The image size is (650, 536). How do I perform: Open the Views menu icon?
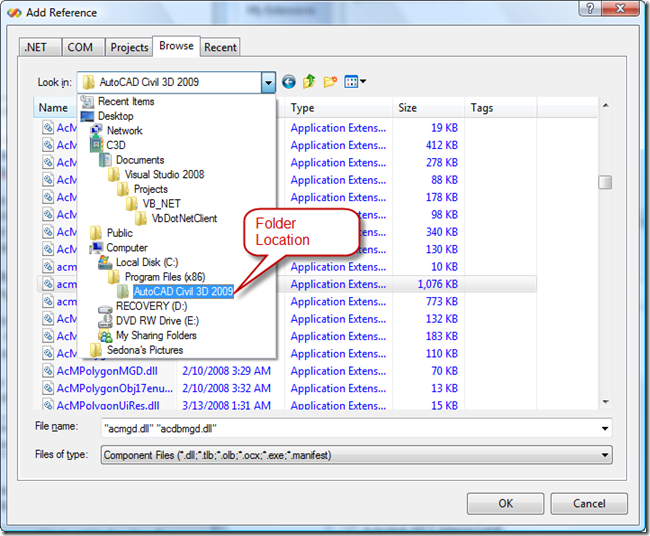pos(351,82)
